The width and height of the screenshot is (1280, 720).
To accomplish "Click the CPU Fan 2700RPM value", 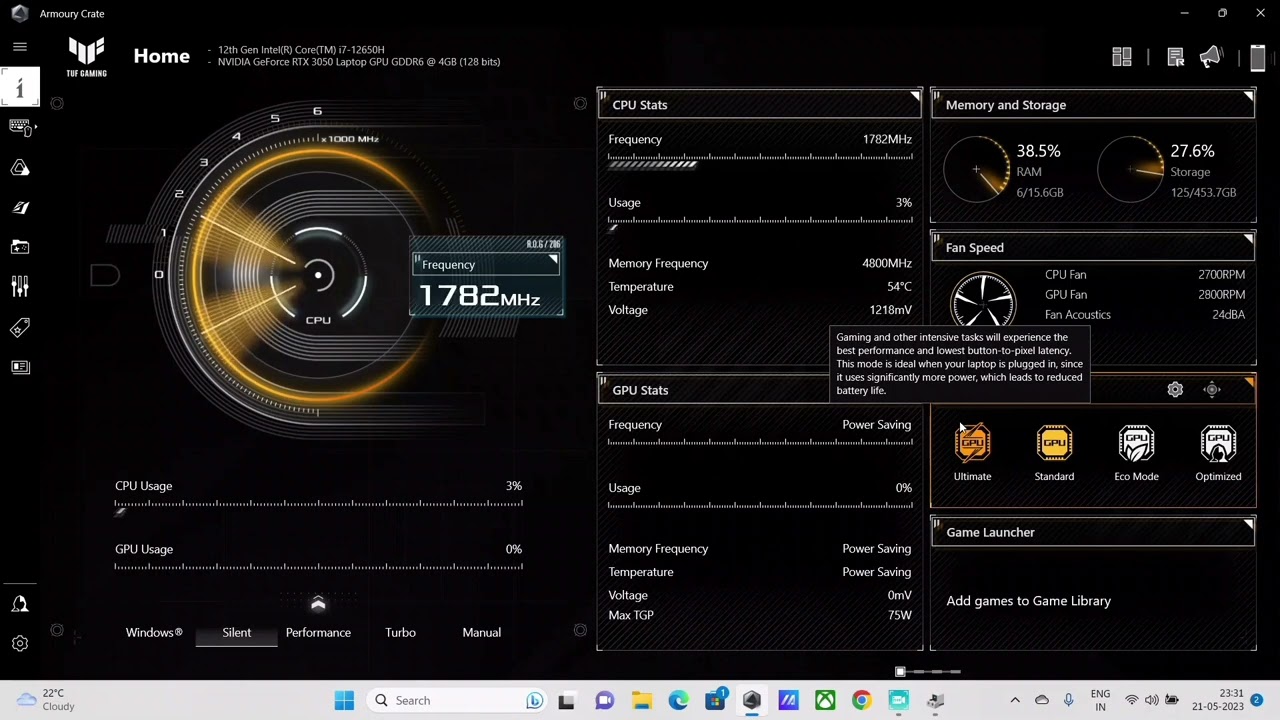I will pyautogui.click(x=1221, y=274).
